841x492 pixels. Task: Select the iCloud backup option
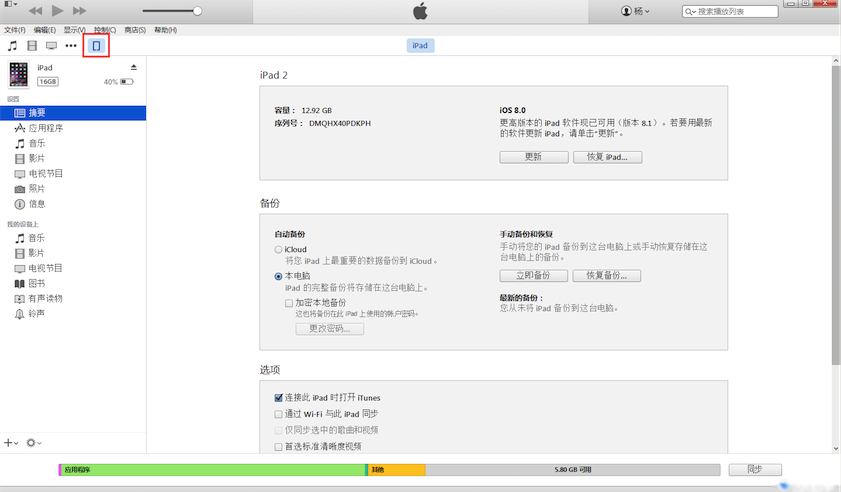279,250
